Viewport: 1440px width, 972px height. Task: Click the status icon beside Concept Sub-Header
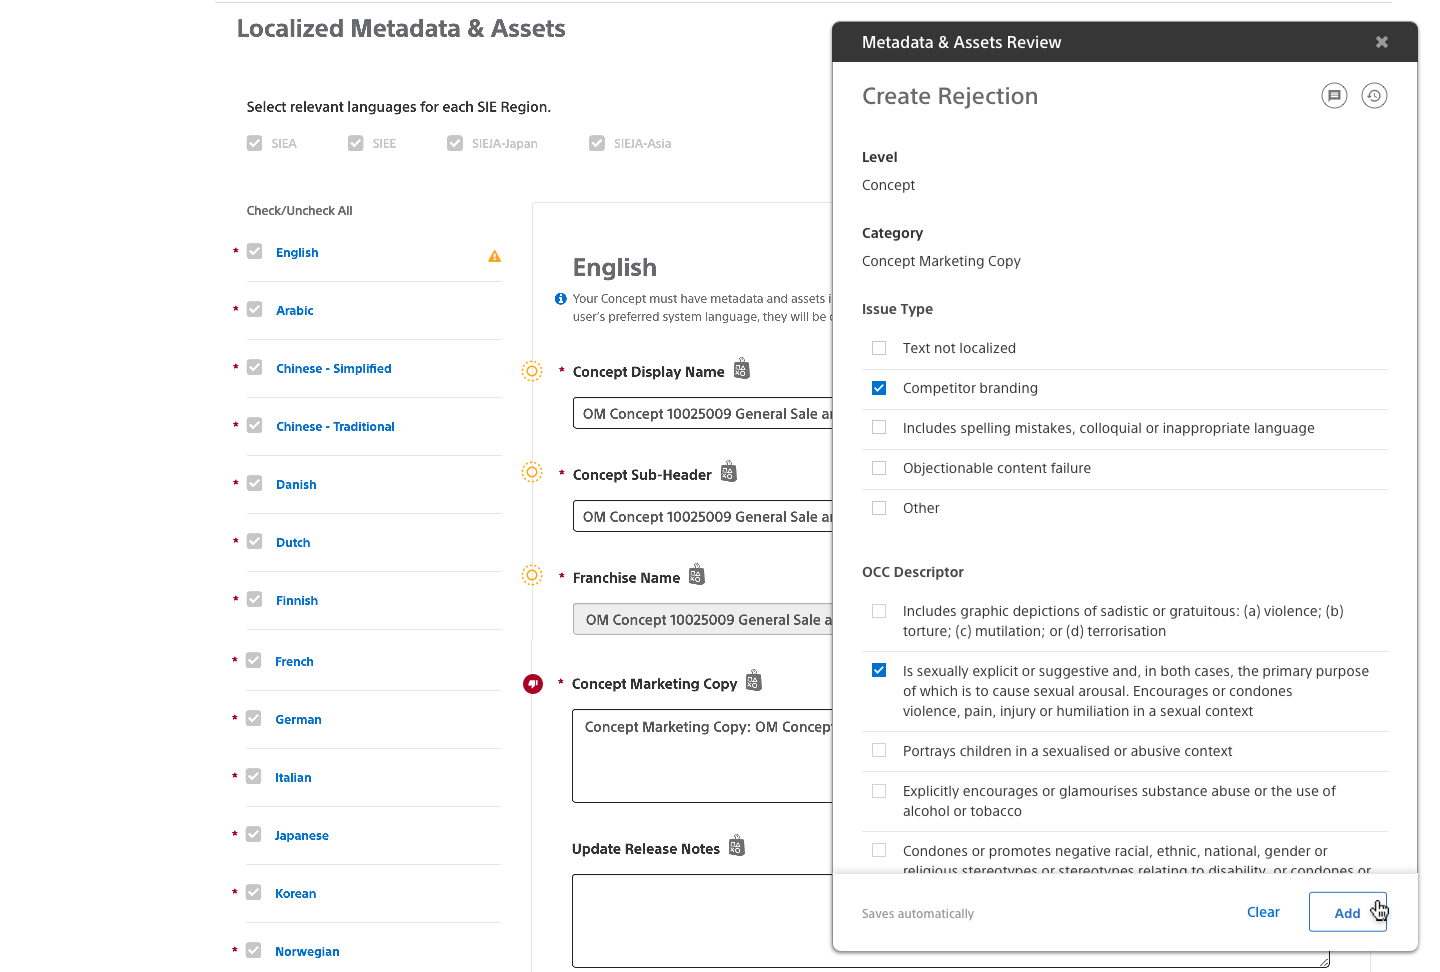click(x=532, y=472)
